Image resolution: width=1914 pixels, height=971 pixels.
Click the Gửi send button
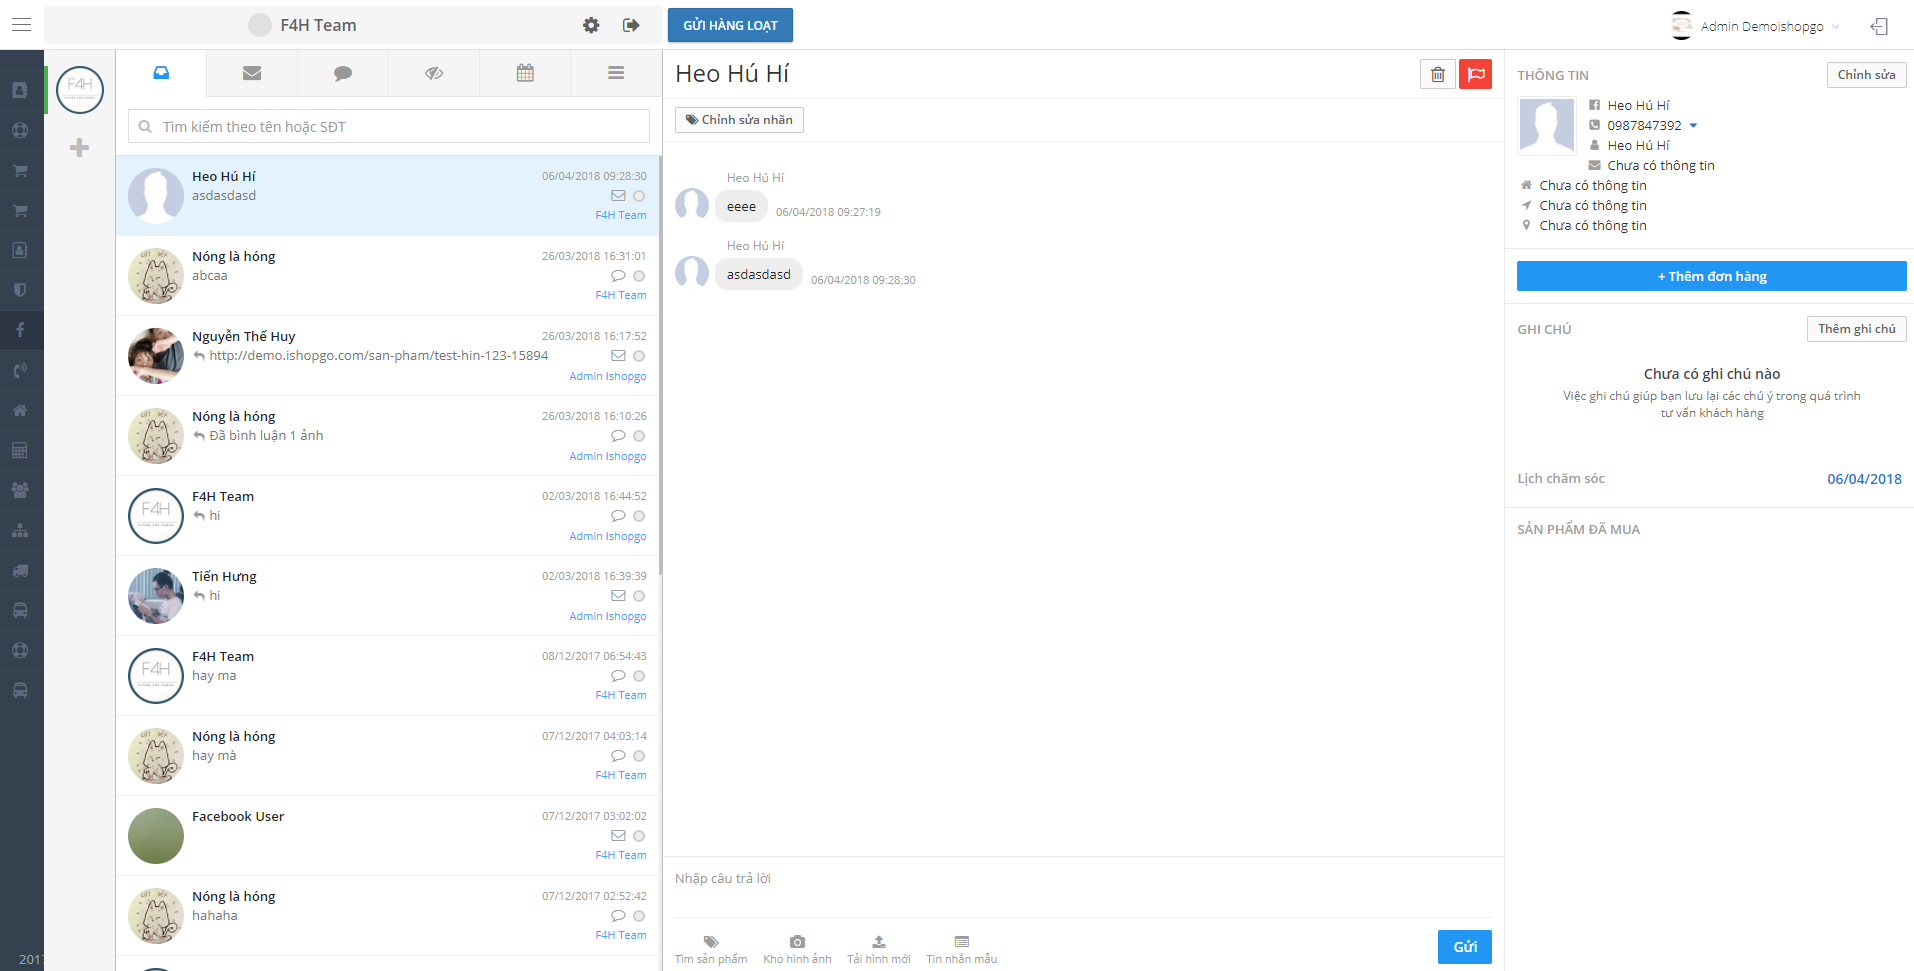(1464, 947)
